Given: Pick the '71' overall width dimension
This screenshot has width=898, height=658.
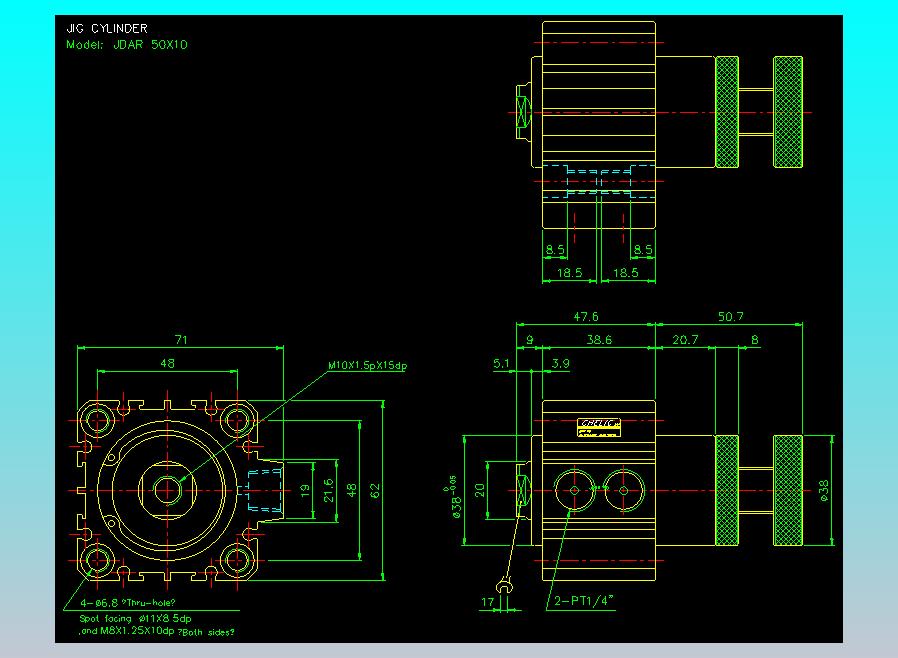Looking at the screenshot, I should (181, 340).
